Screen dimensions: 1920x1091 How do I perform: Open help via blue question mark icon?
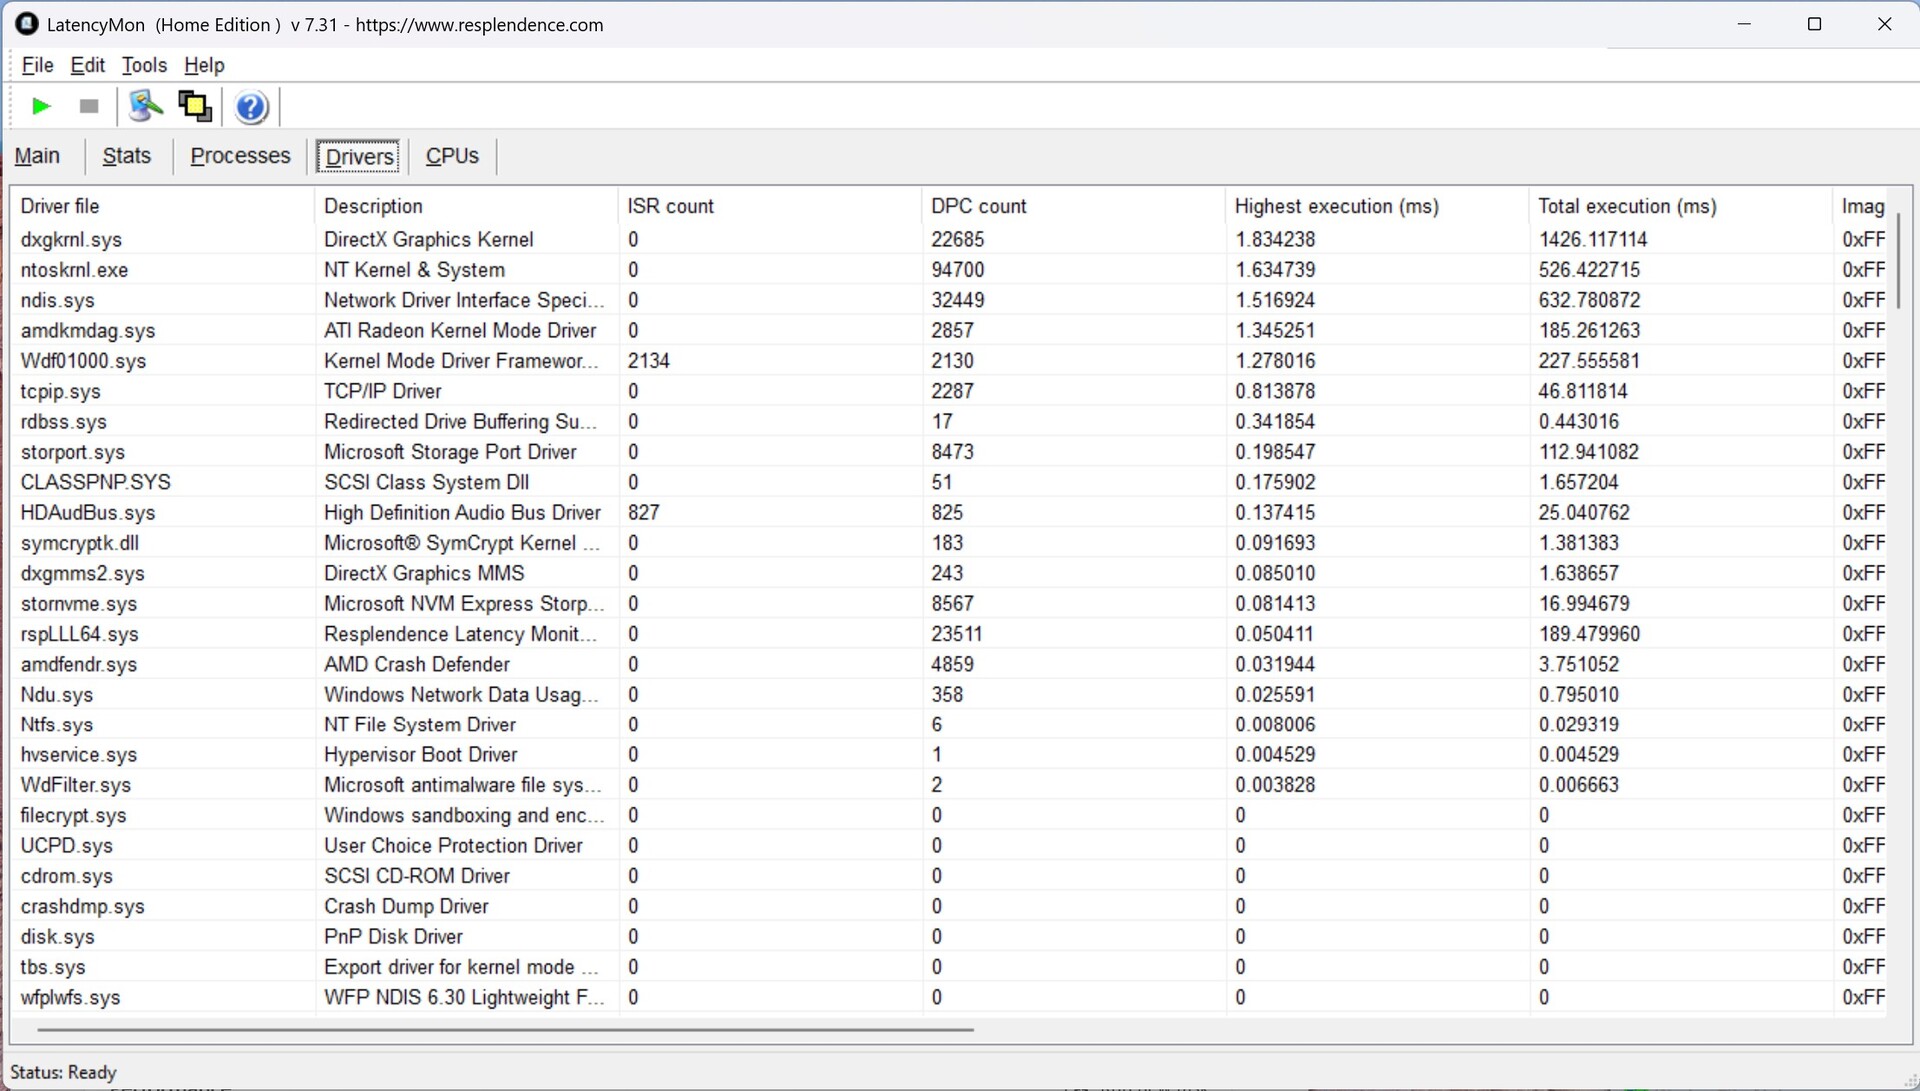point(251,107)
